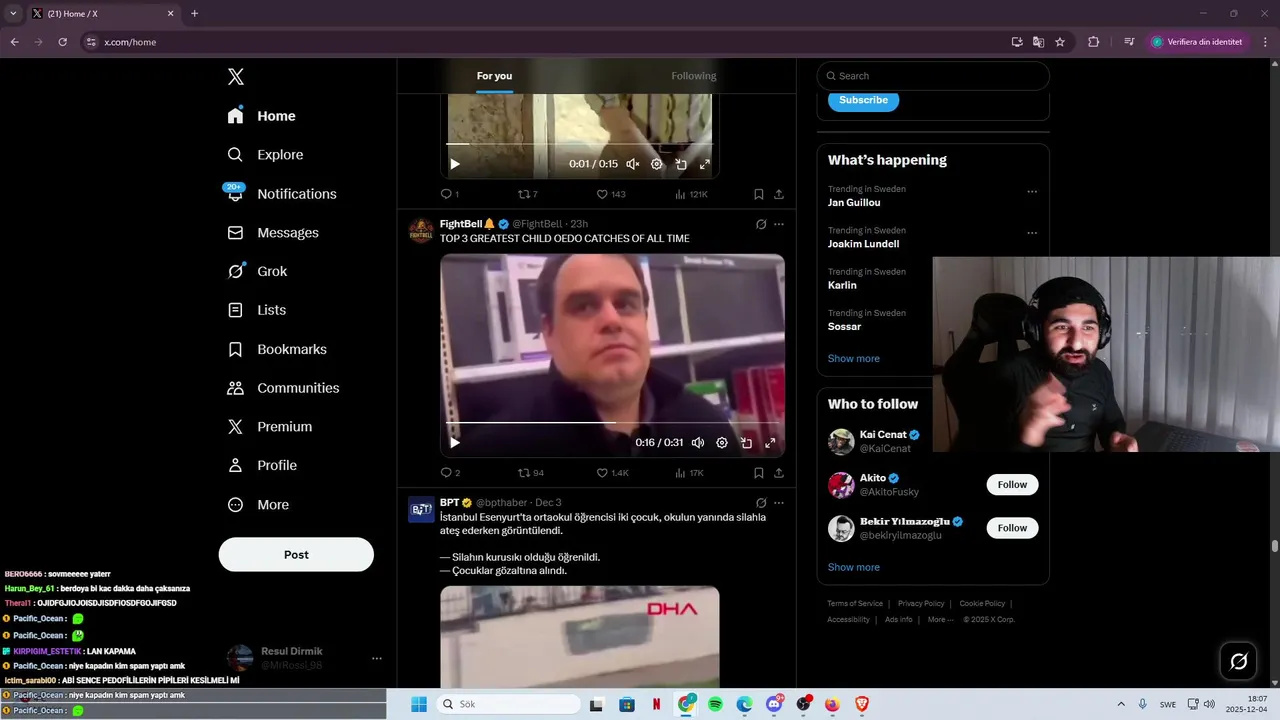Open Spotify from the taskbar
1280x720 pixels.
715,704
